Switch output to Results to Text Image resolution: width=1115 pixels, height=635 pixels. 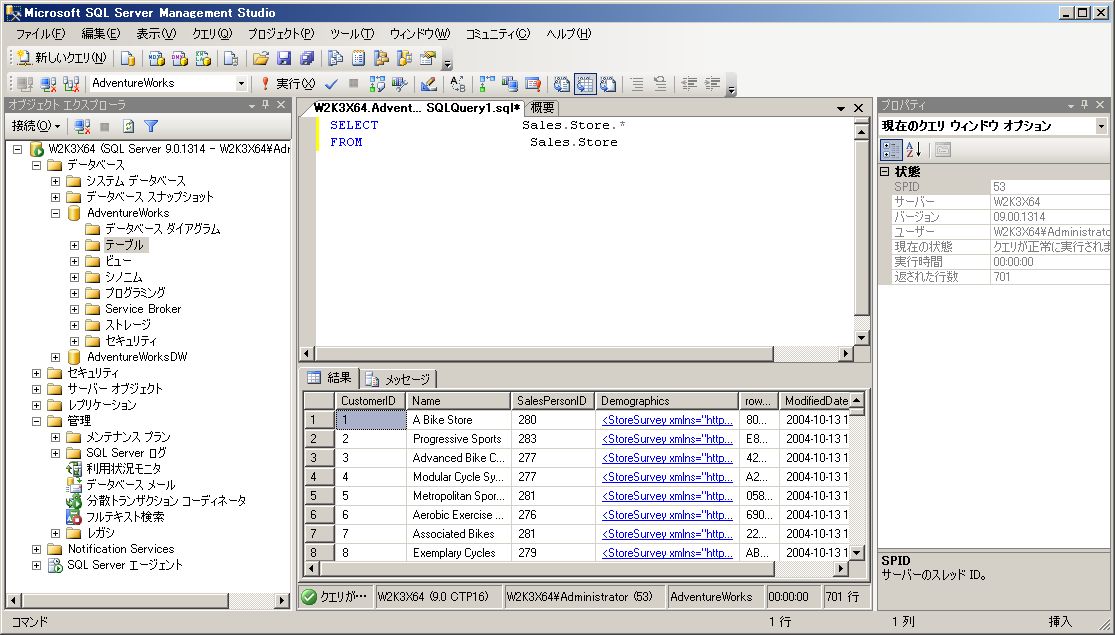point(562,84)
